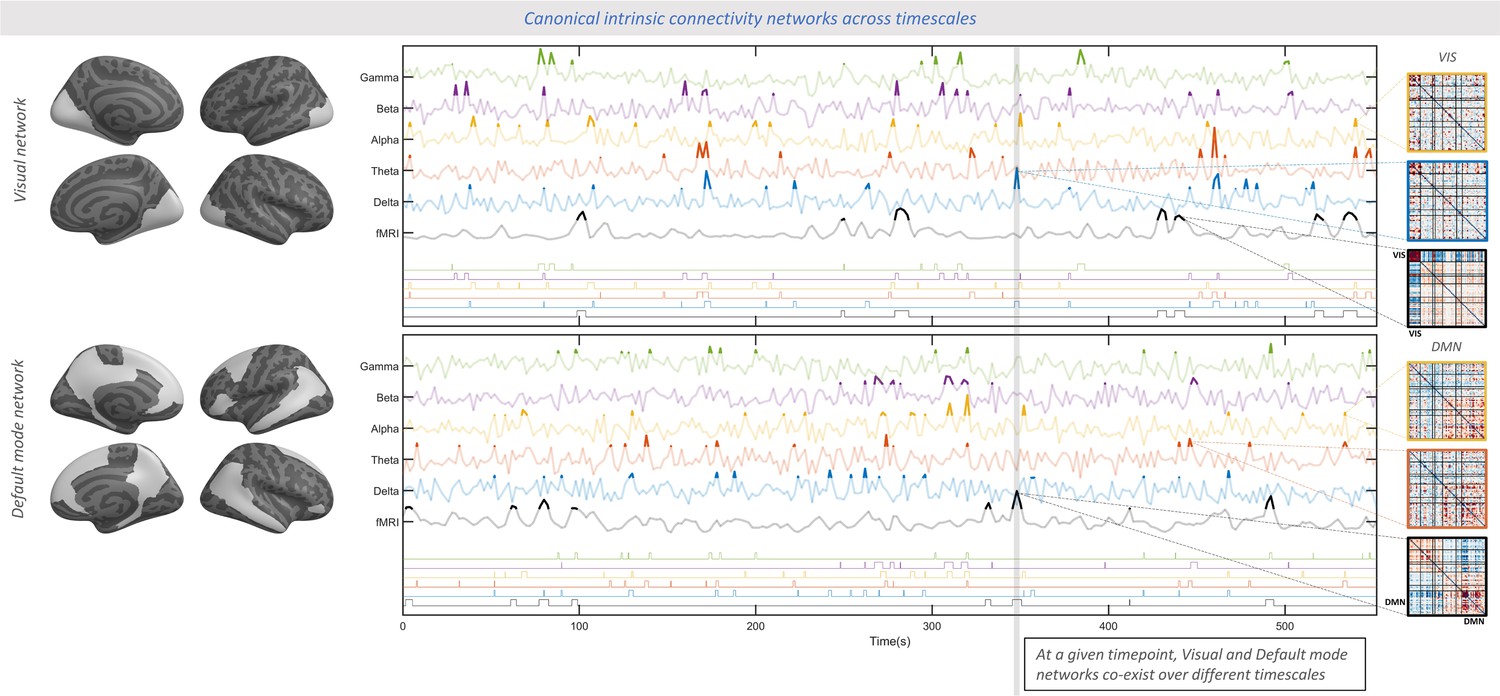Click the Beta label in the Visual network plot
Viewport: 1500px width, 696px height.
(387, 108)
